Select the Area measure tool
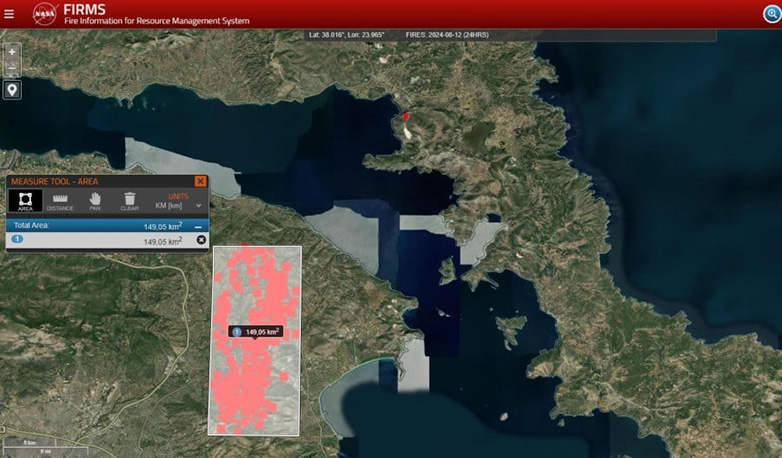This screenshot has width=782, height=458. coord(25,201)
